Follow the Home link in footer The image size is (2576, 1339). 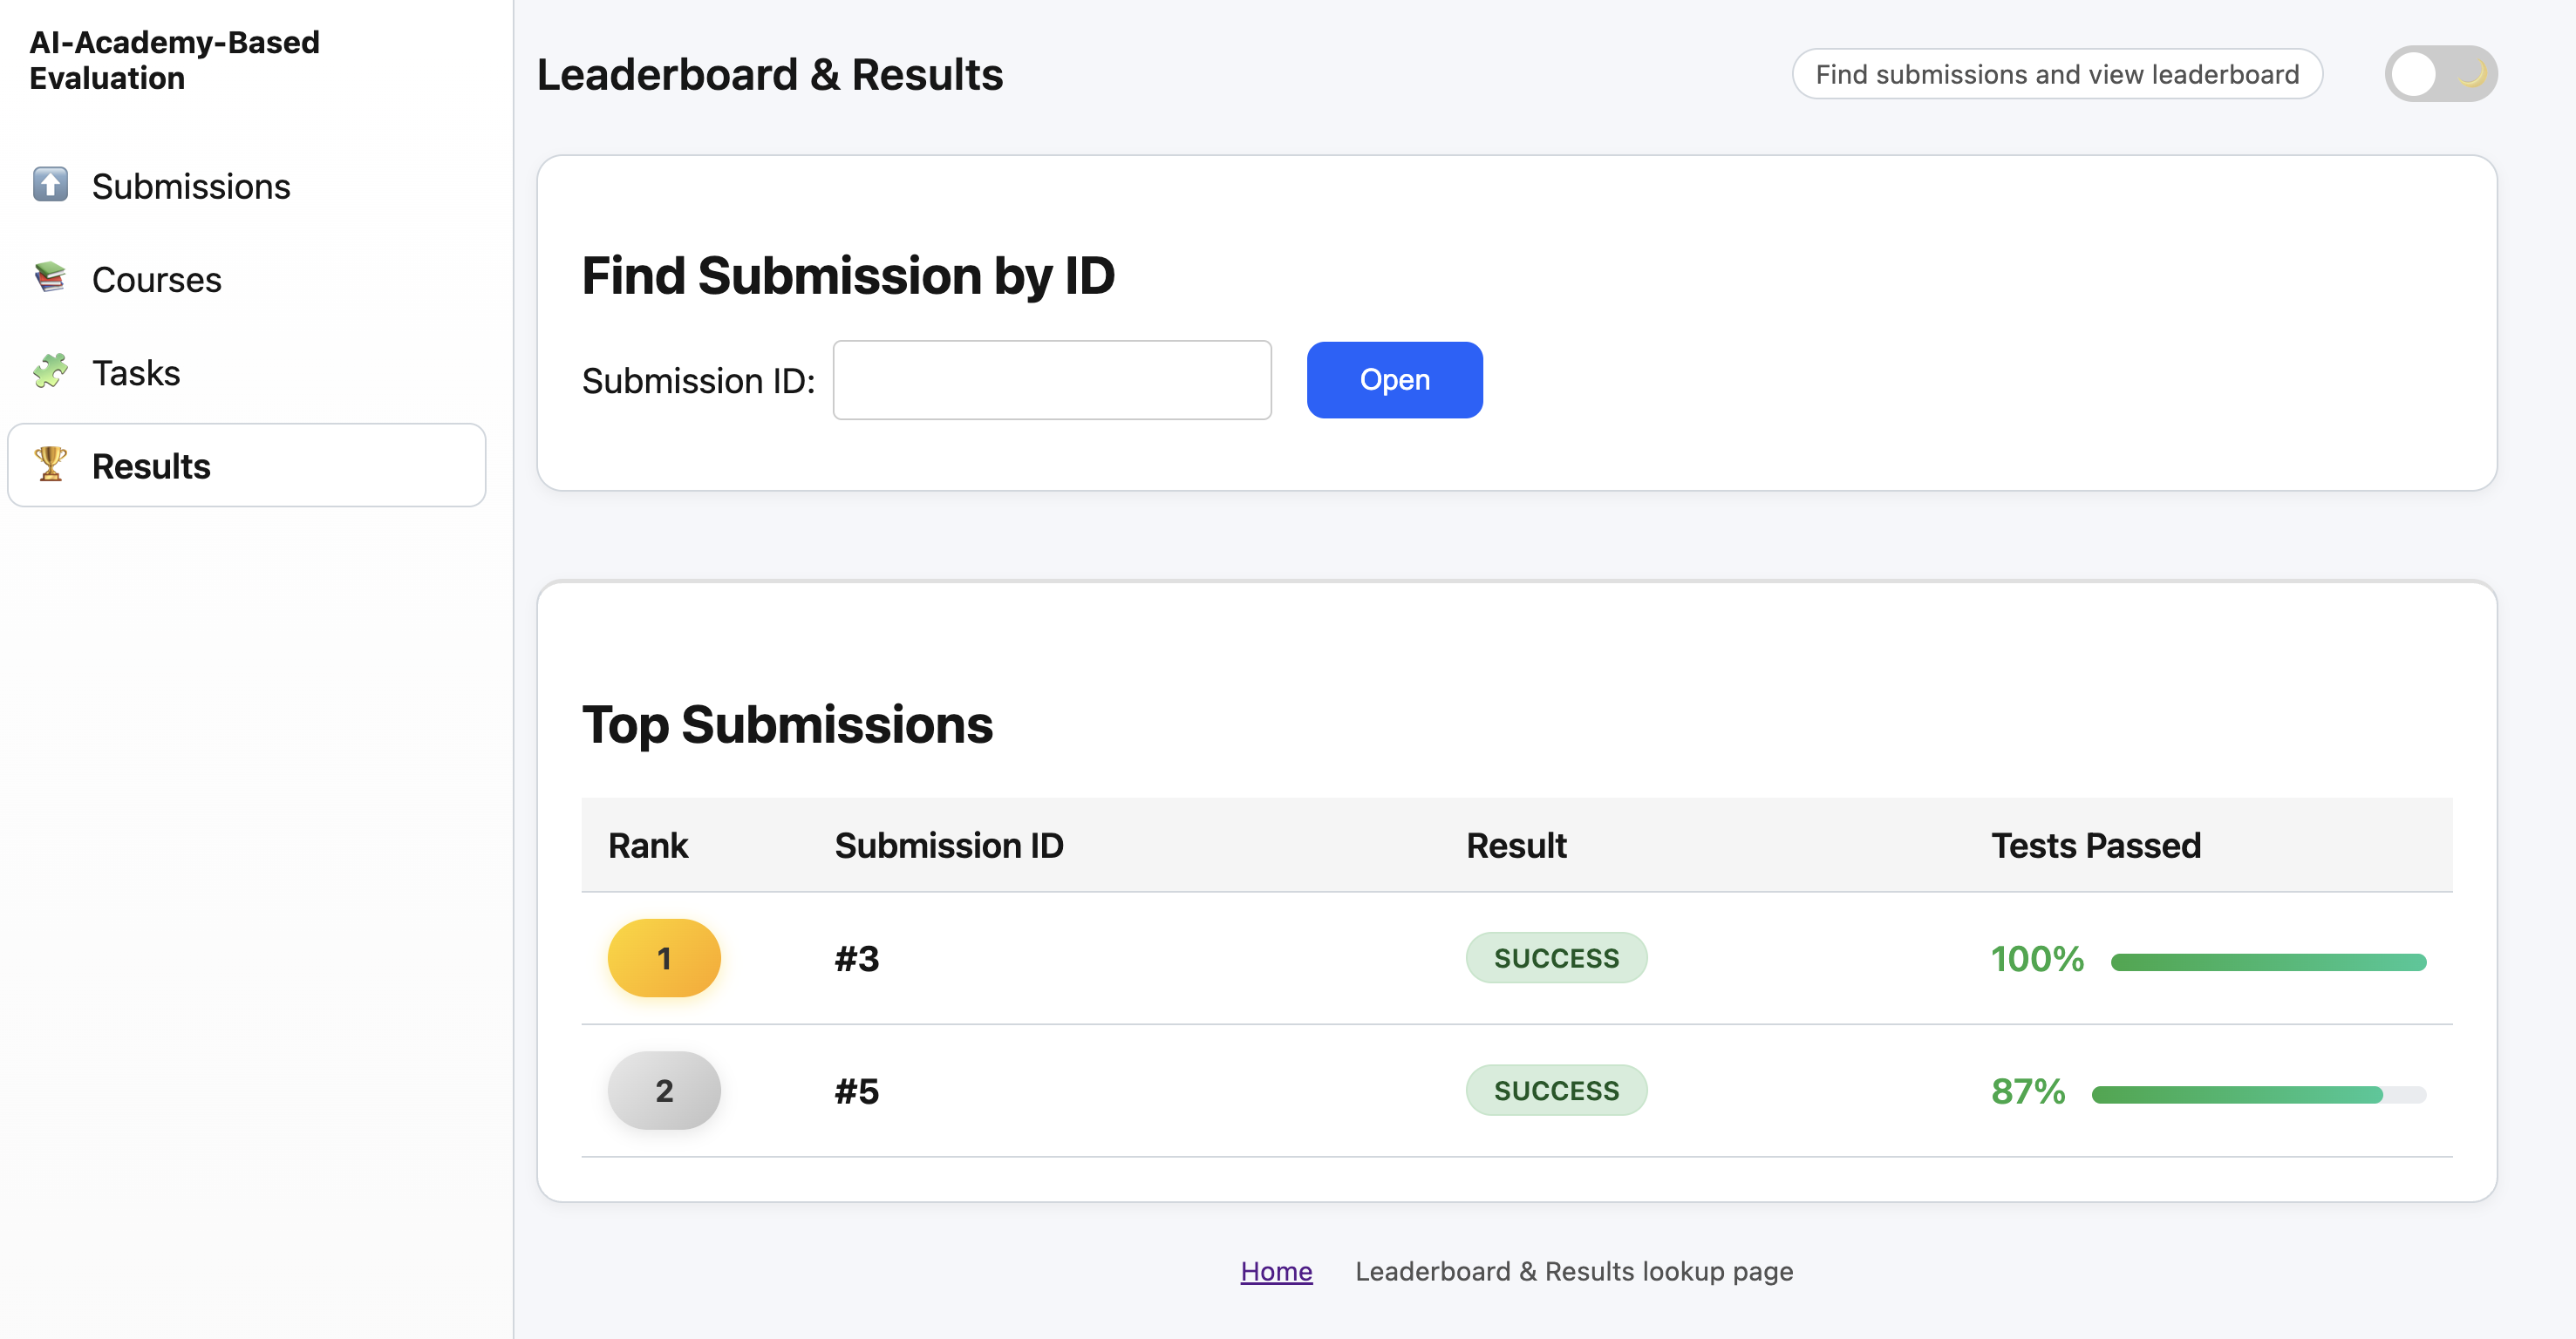1276,1271
